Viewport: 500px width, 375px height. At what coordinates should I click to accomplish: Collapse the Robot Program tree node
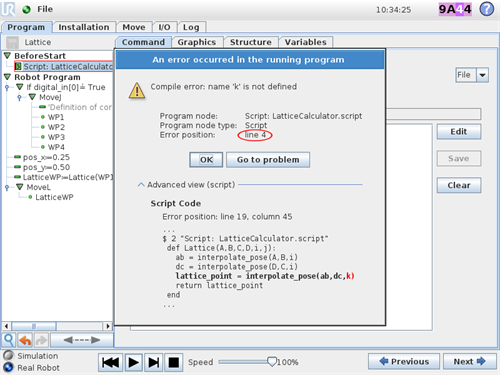[x=7, y=77]
